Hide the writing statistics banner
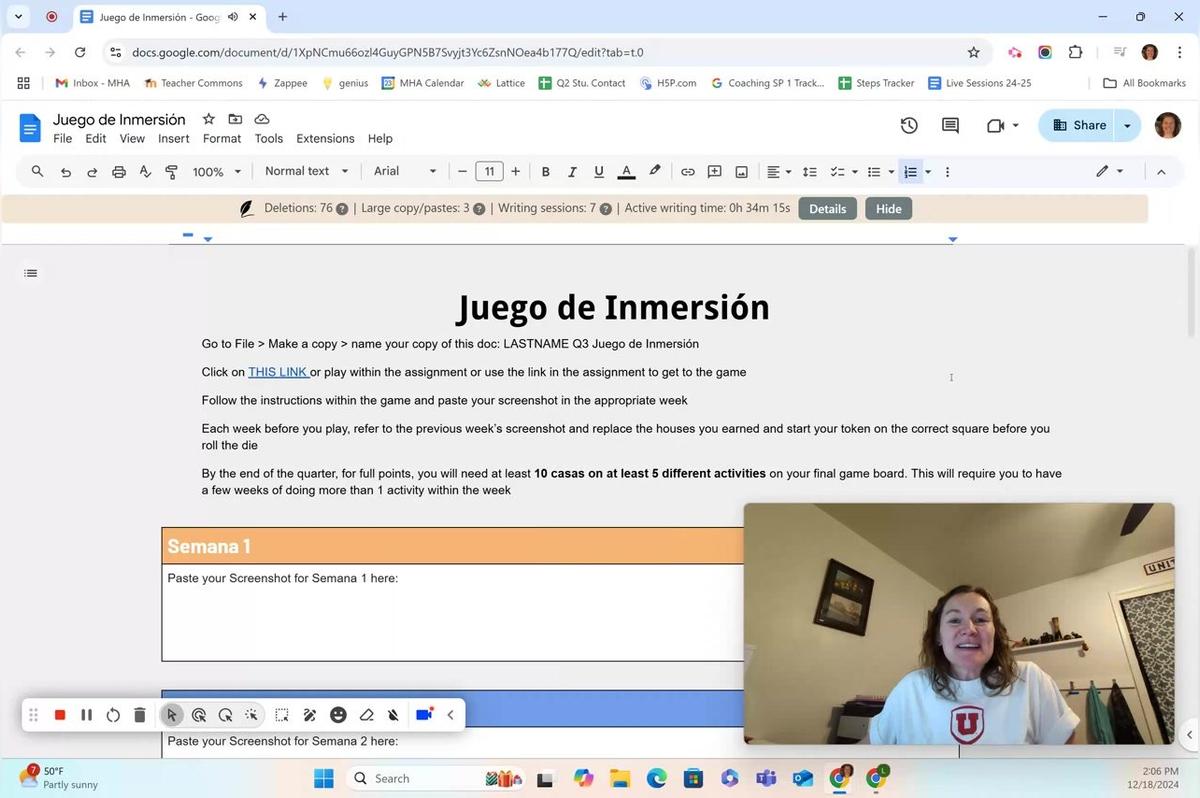The image size is (1200, 798). 888,208
